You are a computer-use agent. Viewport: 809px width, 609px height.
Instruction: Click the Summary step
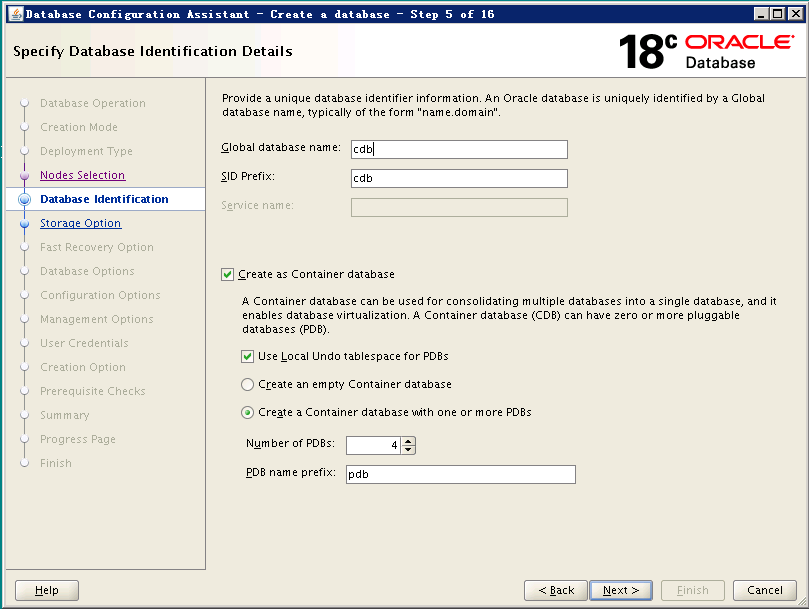[64, 415]
